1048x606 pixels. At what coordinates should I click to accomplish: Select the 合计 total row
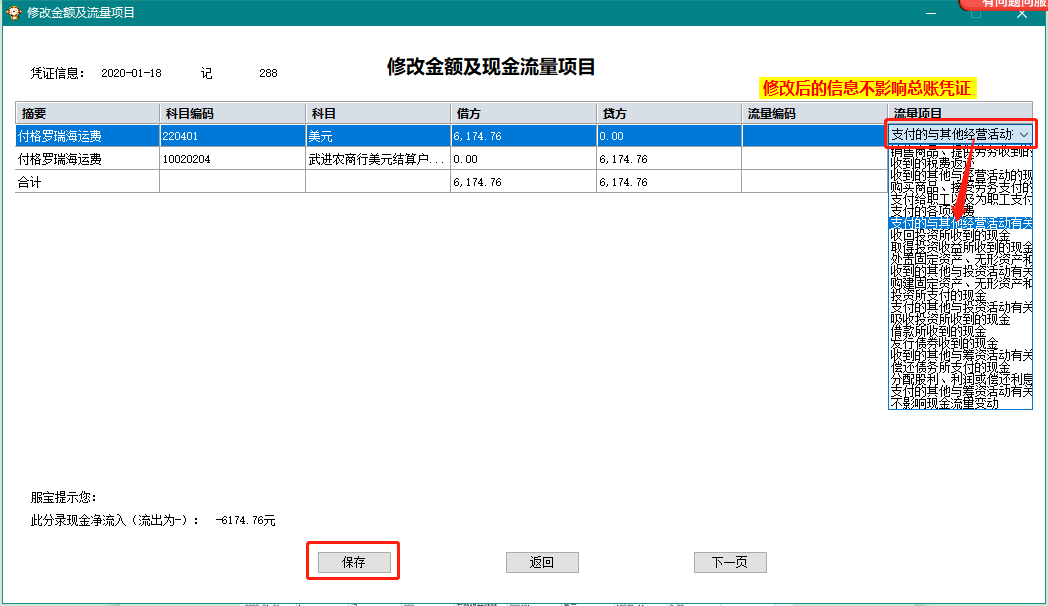tap(86, 182)
